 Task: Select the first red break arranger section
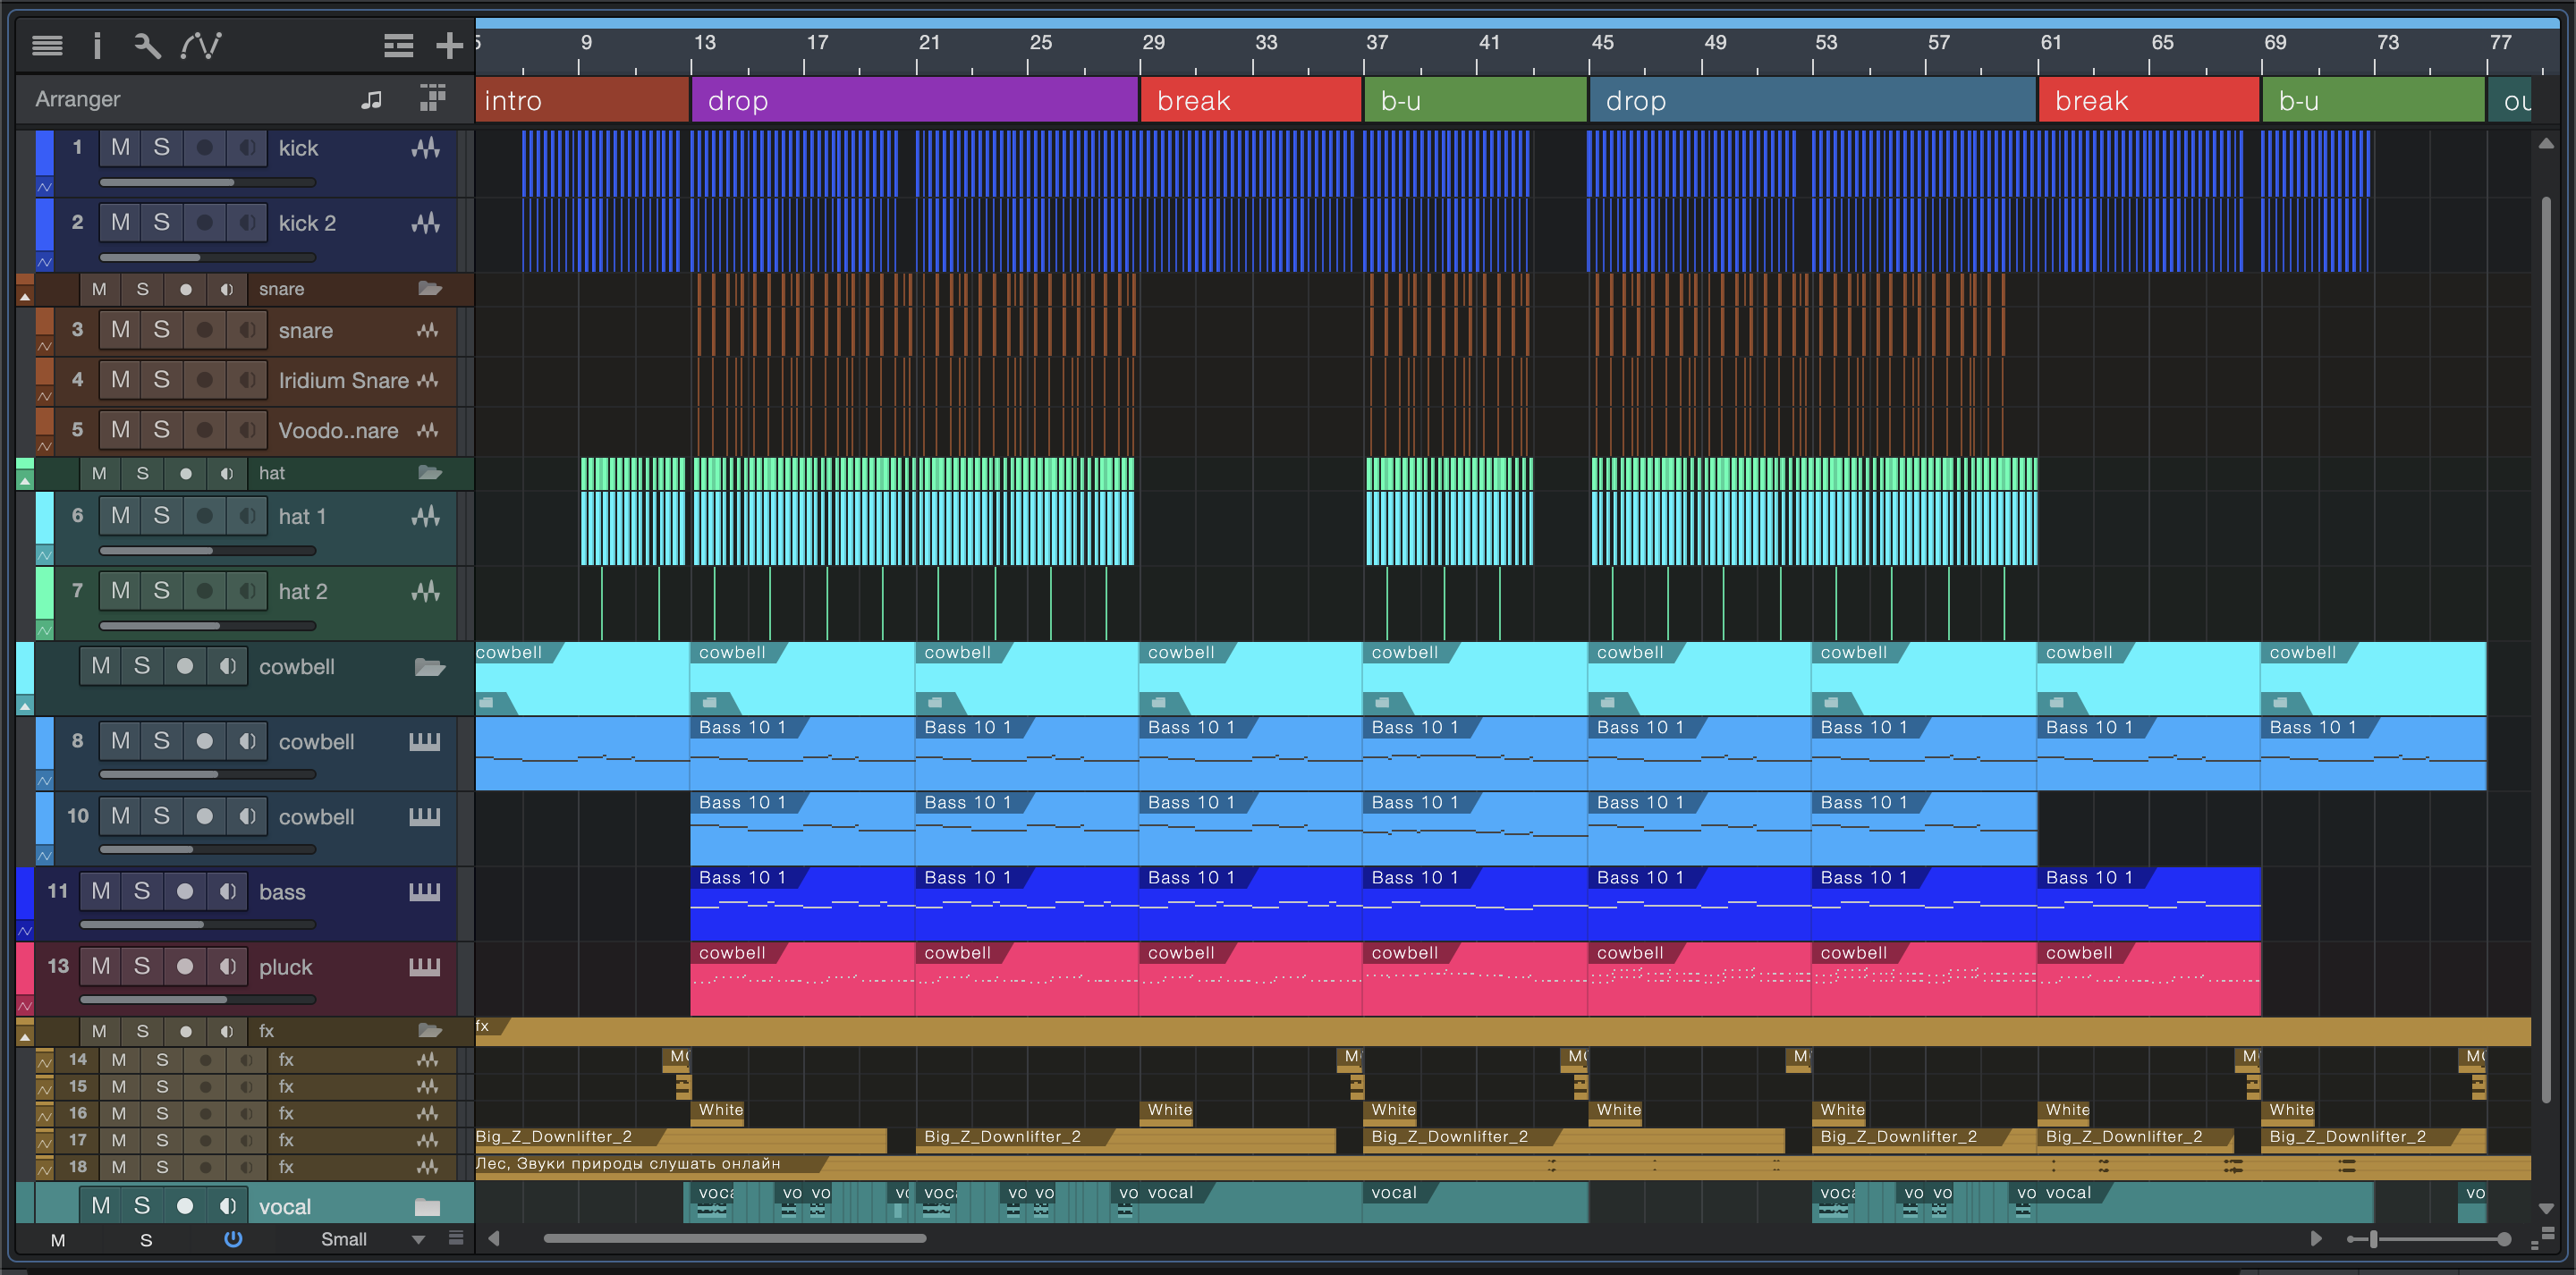pos(1250,101)
